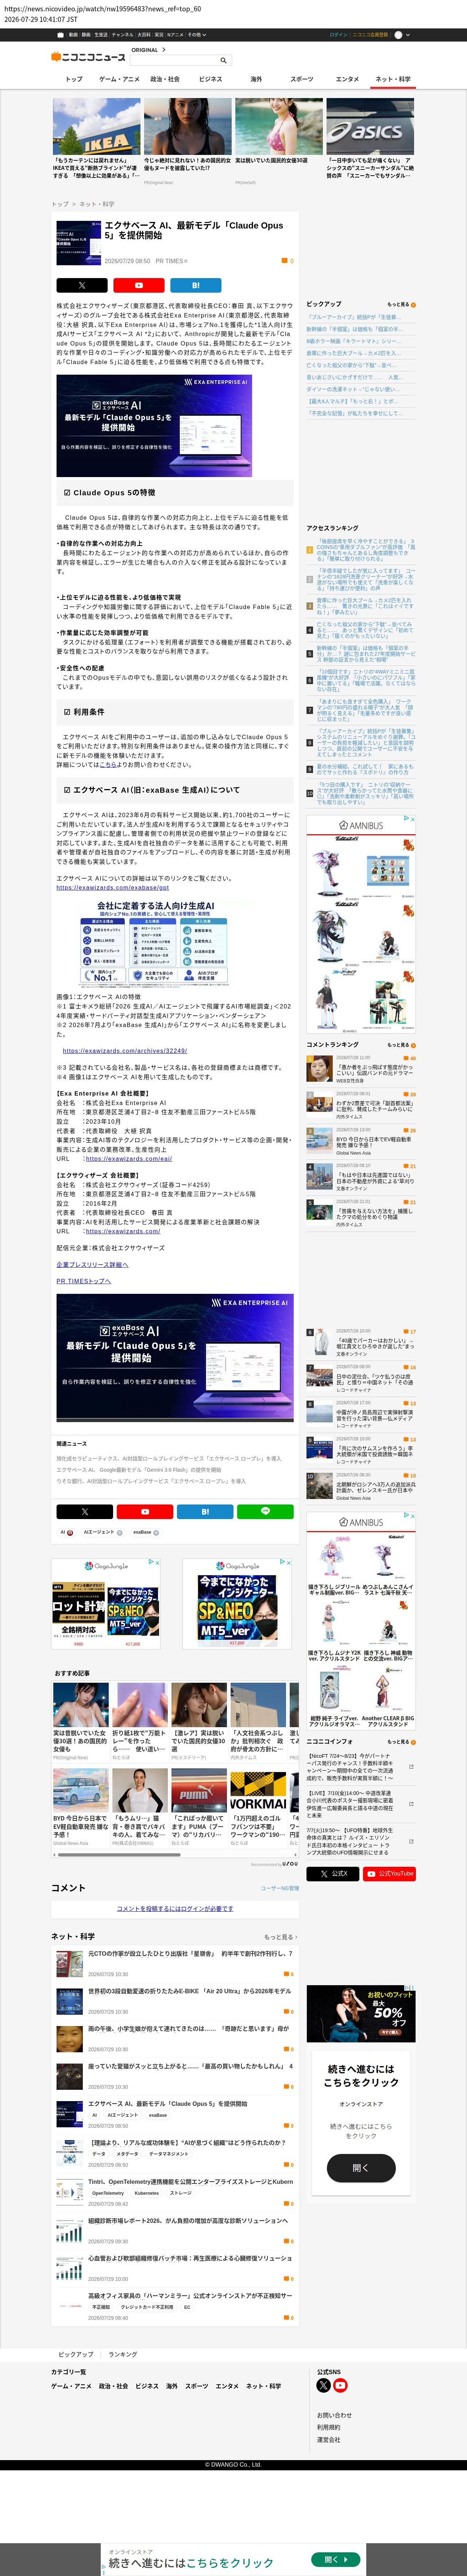Click the niconico news logo
Screen dimensions: 467x2576
coord(88,57)
